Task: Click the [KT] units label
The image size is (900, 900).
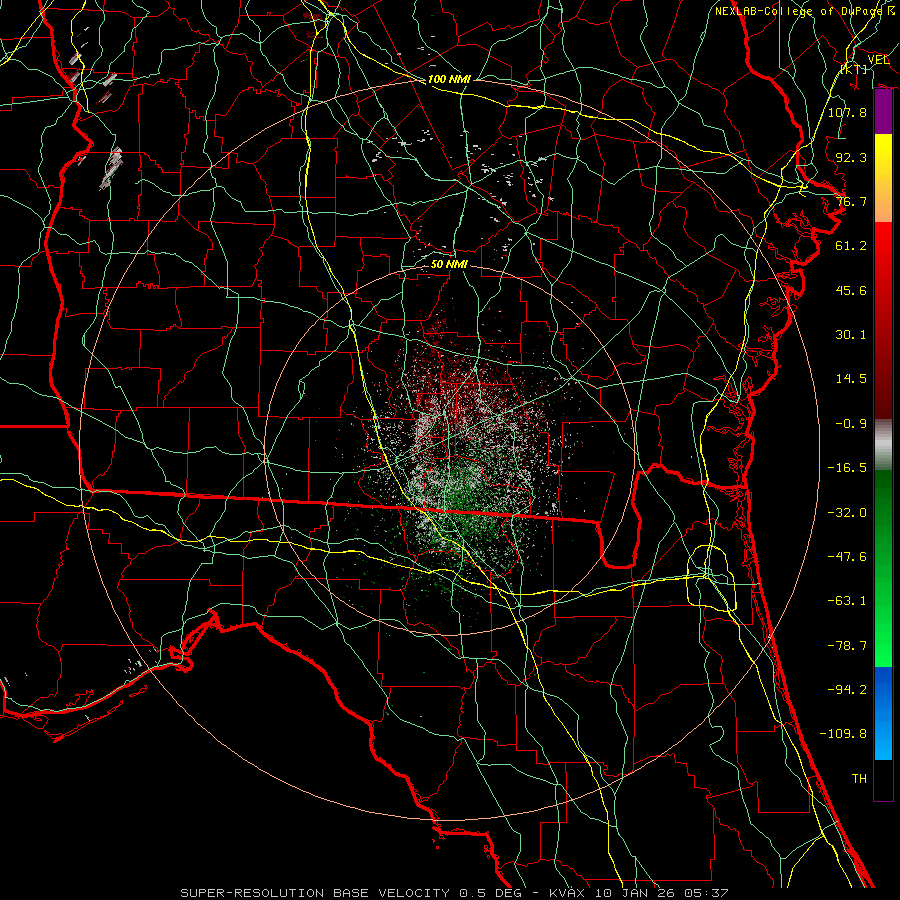Action: [x=854, y=69]
